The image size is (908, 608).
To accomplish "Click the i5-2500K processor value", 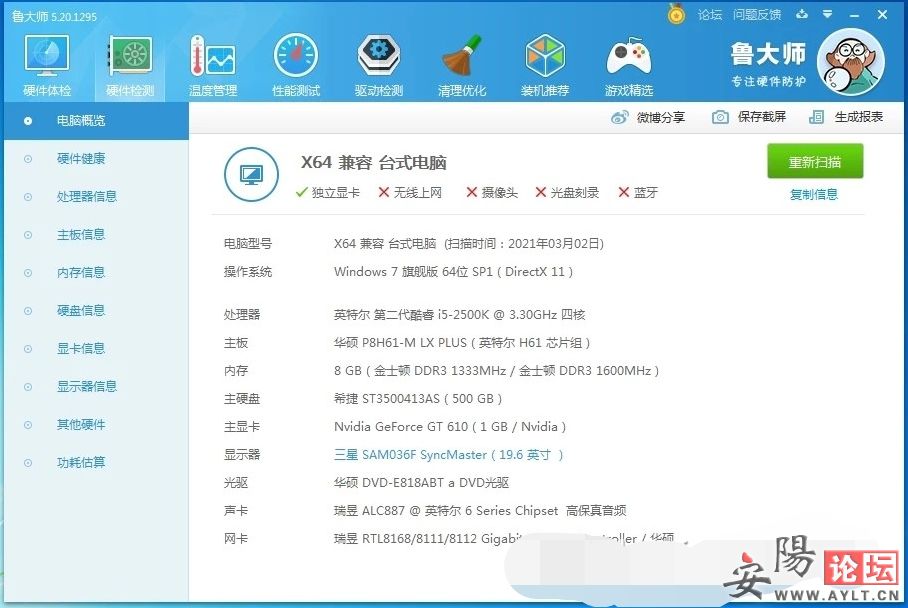I will pyautogui.click(x=459, y=315).
